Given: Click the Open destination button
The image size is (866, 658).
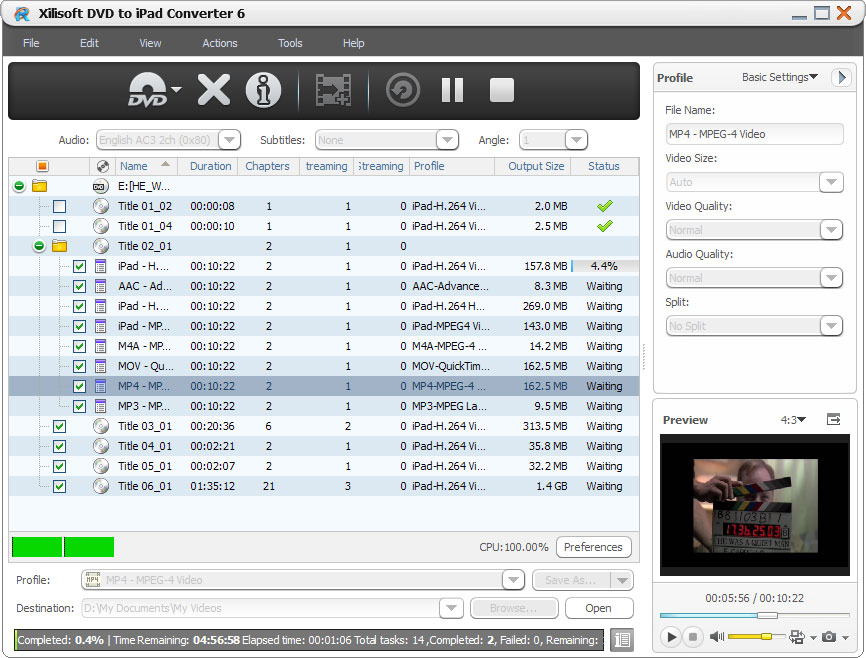Looking at the screenshot, I should [x=599, y=608].
